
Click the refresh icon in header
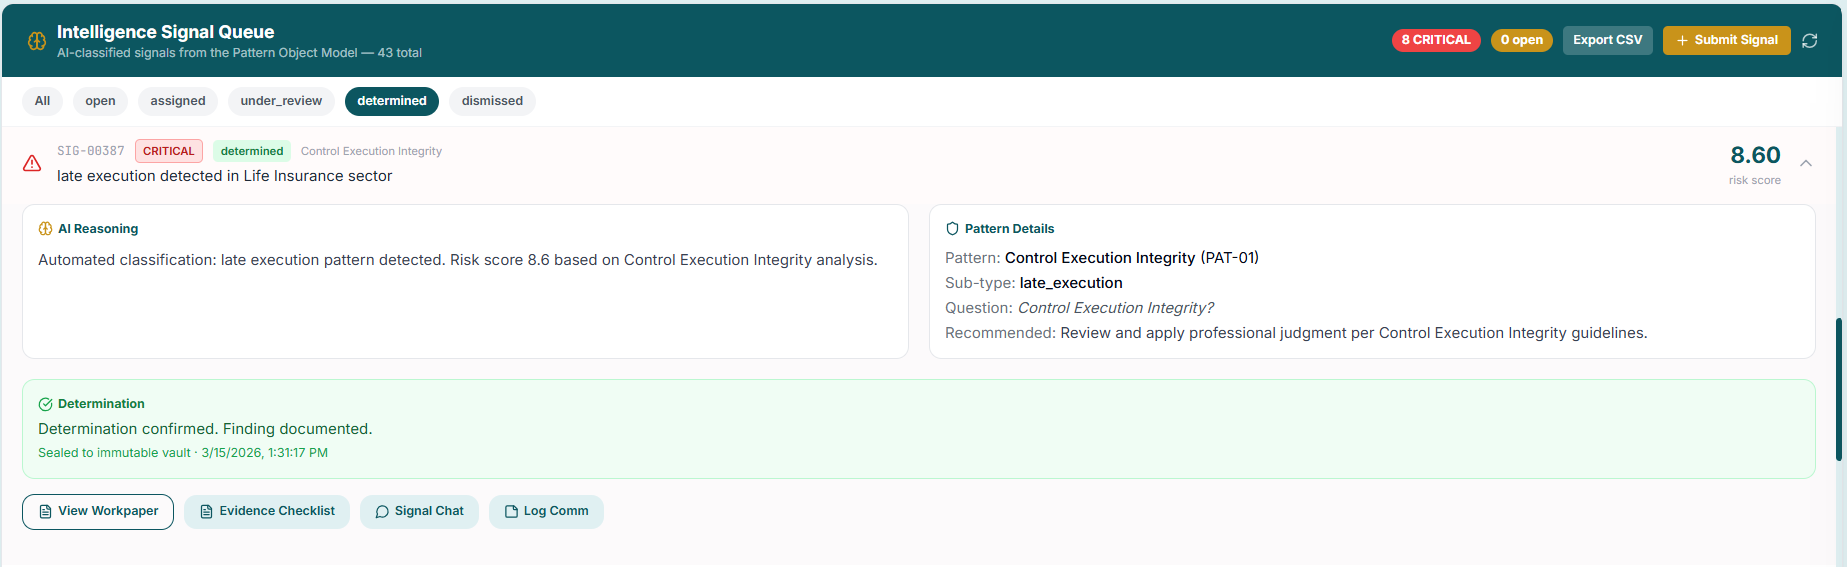[1809, 41]
